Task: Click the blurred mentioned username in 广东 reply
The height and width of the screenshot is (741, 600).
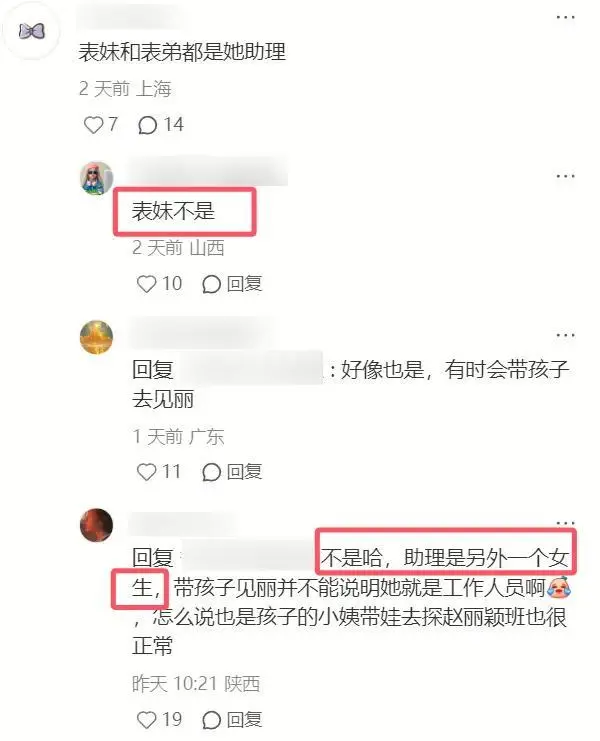Action: click(251, 369)
